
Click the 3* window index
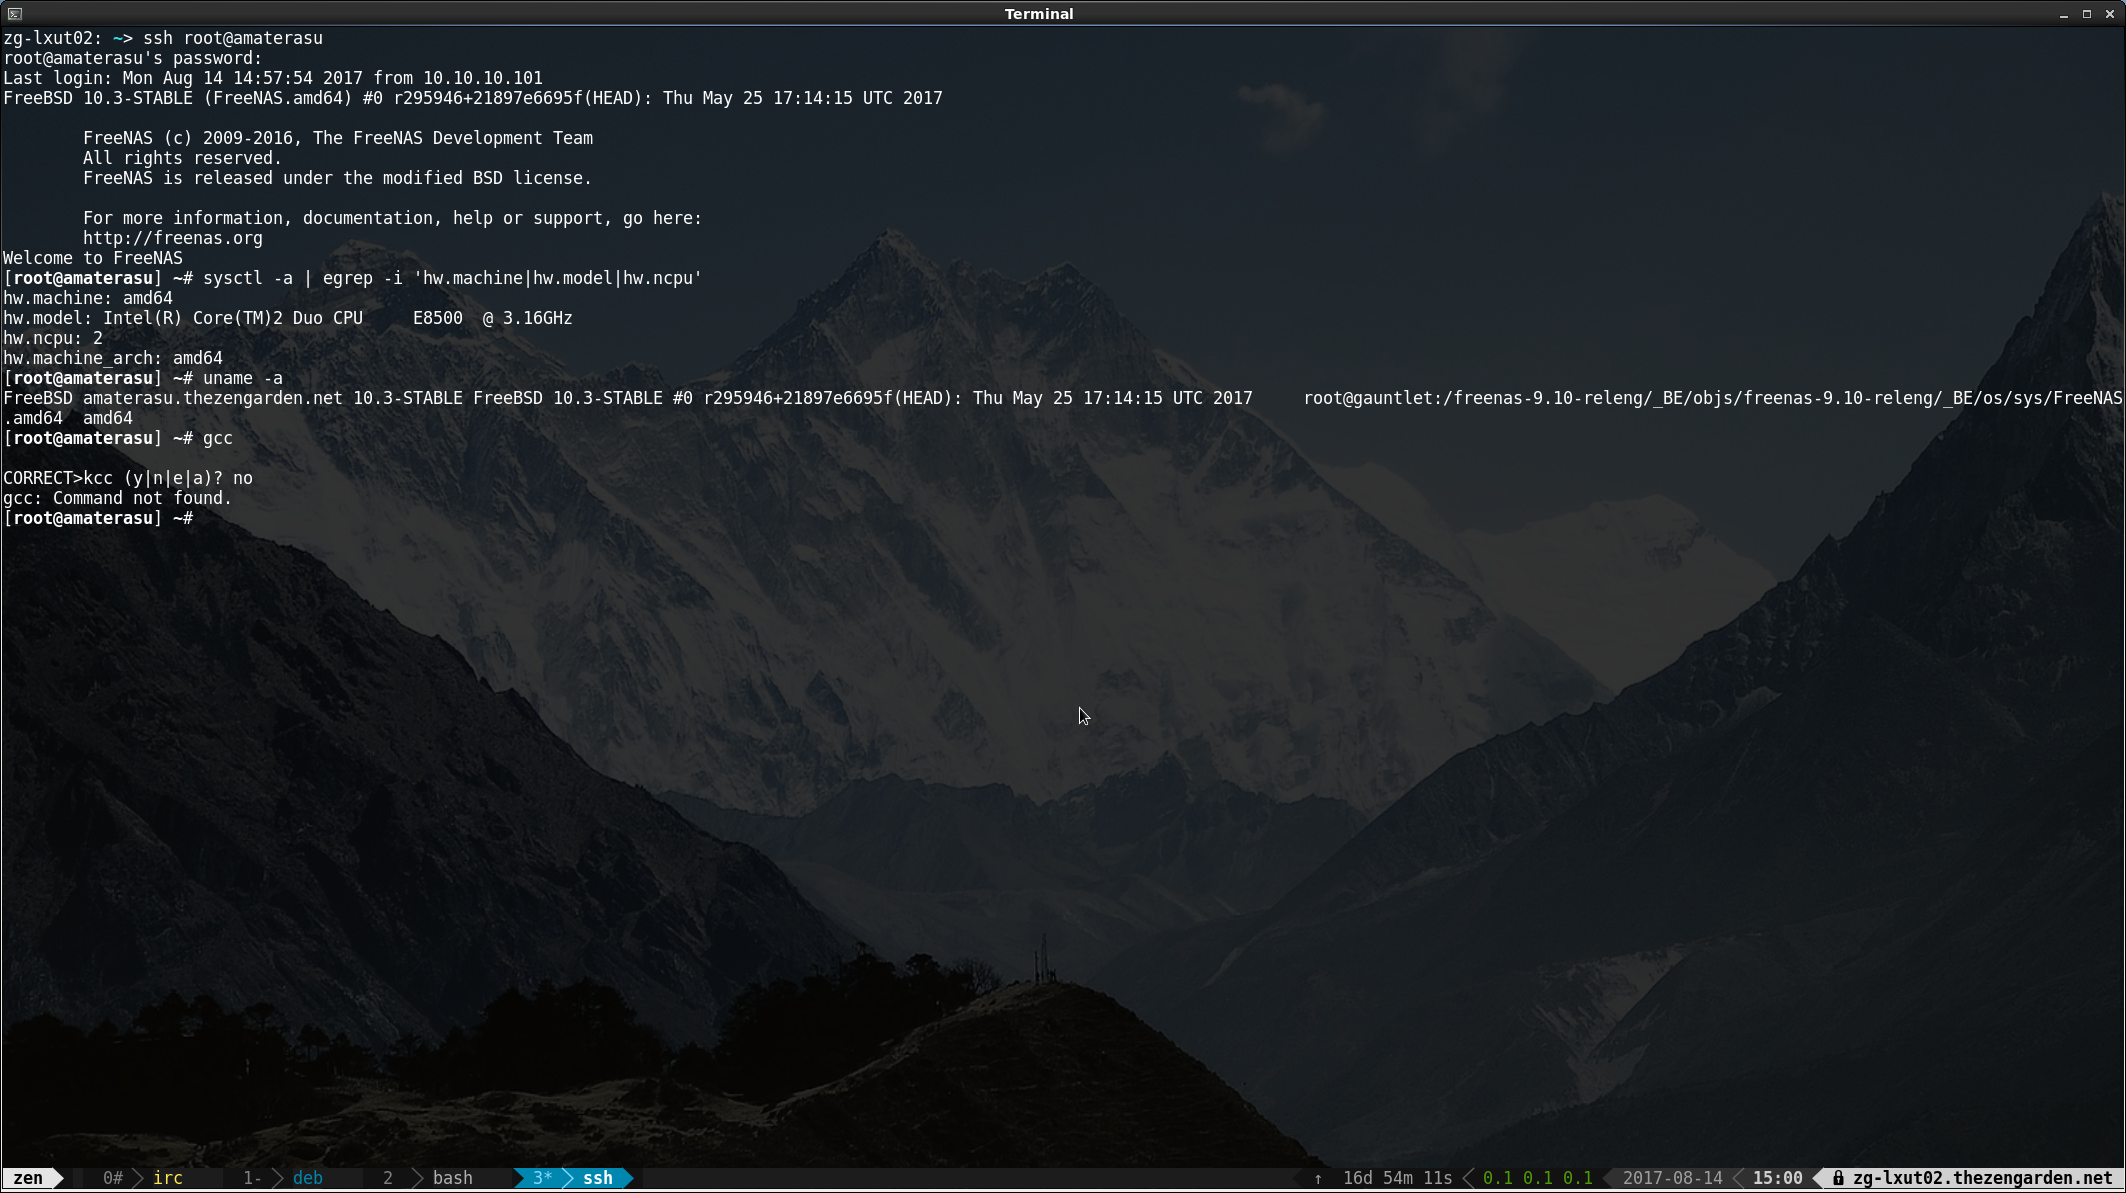(543, 1178)
